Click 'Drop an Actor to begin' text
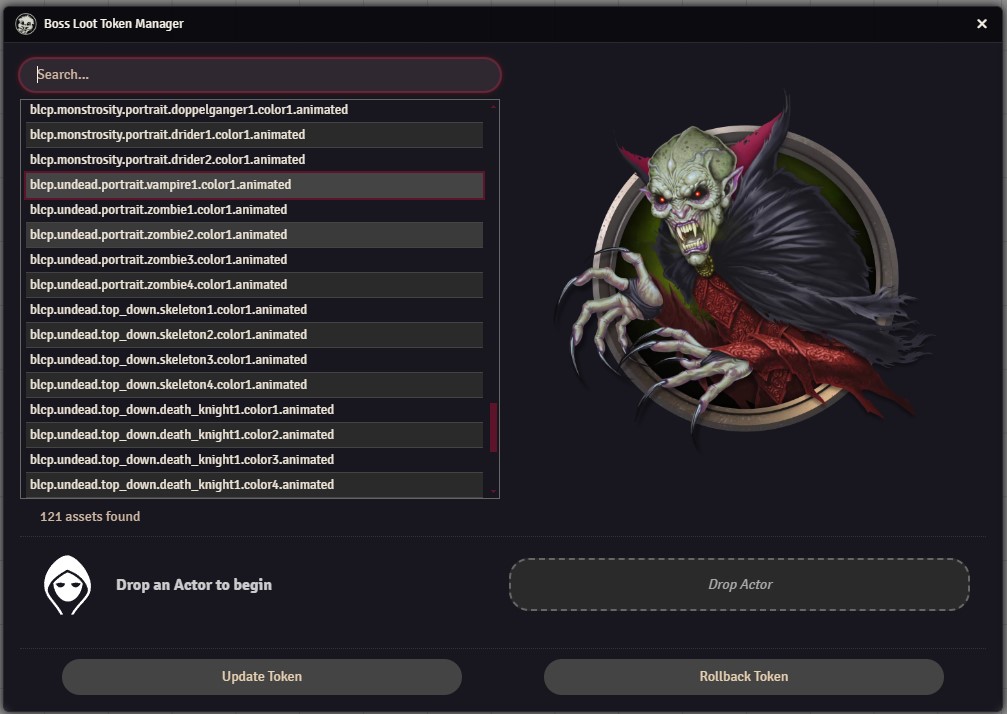Screen dimensions: 1007x714 [x=194, y=585]
